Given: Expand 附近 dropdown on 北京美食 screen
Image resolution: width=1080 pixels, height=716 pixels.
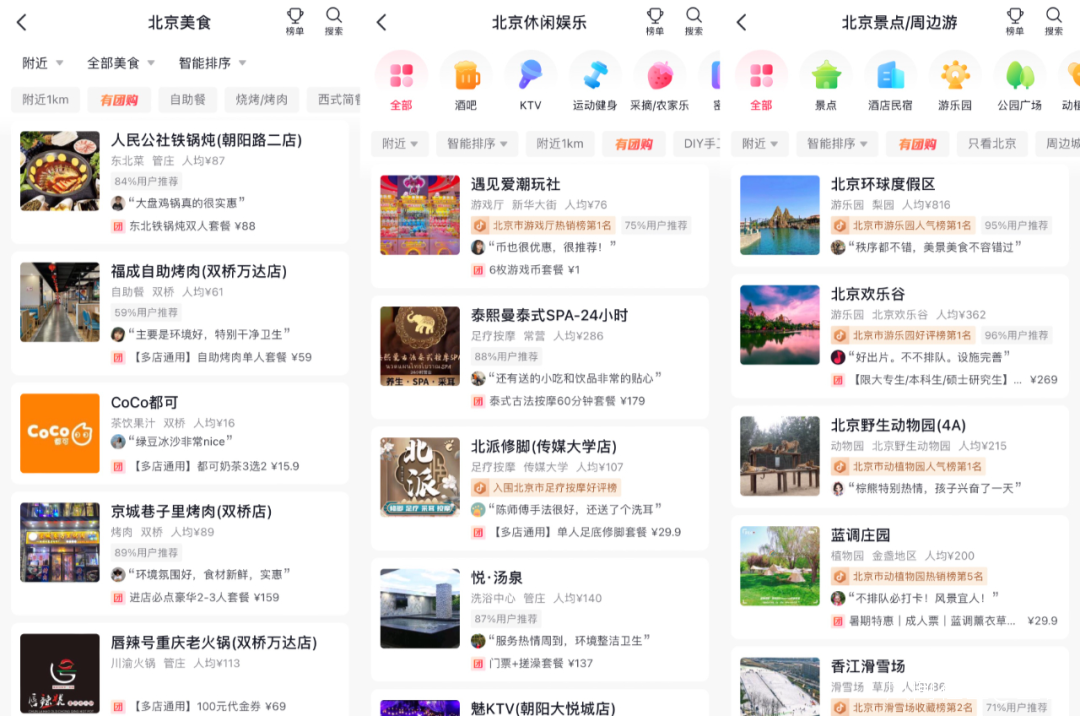Looking at the screenshot, I should pyautogui.click(x=43, y=63).
